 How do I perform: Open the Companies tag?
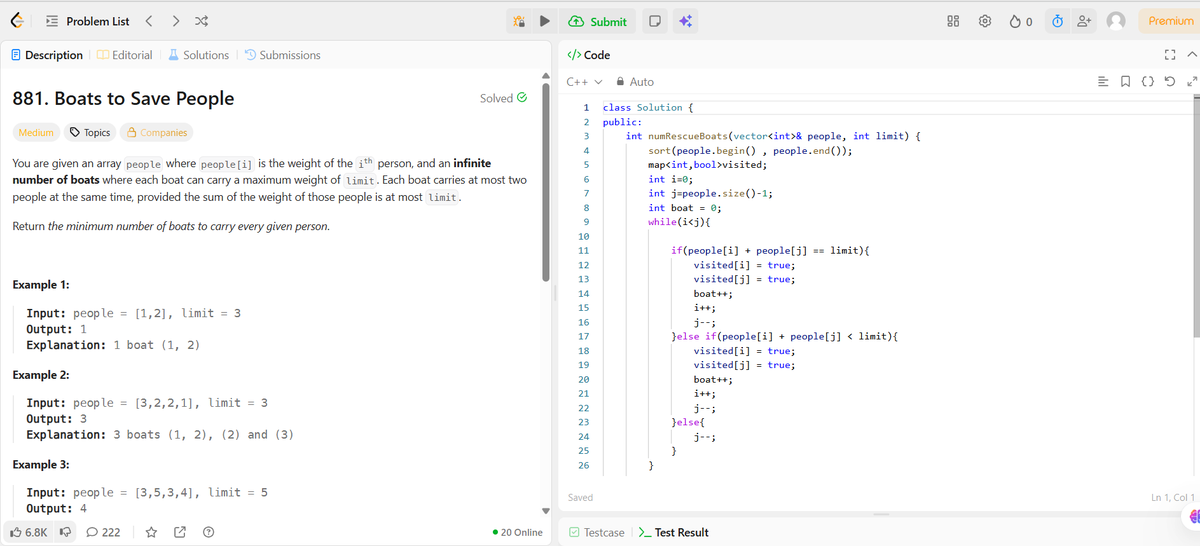[155, 132]
